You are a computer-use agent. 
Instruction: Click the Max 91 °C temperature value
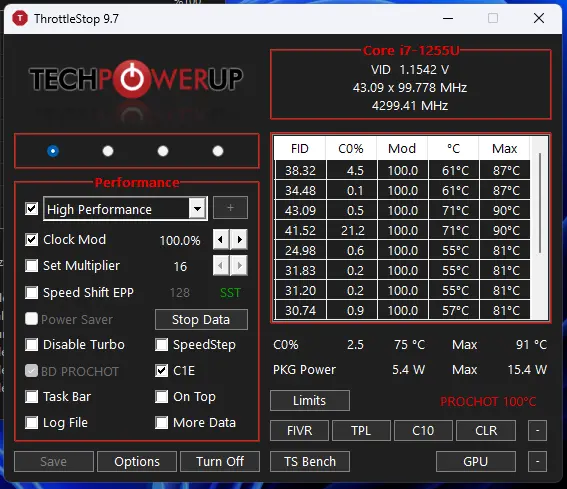click(531, 345)
